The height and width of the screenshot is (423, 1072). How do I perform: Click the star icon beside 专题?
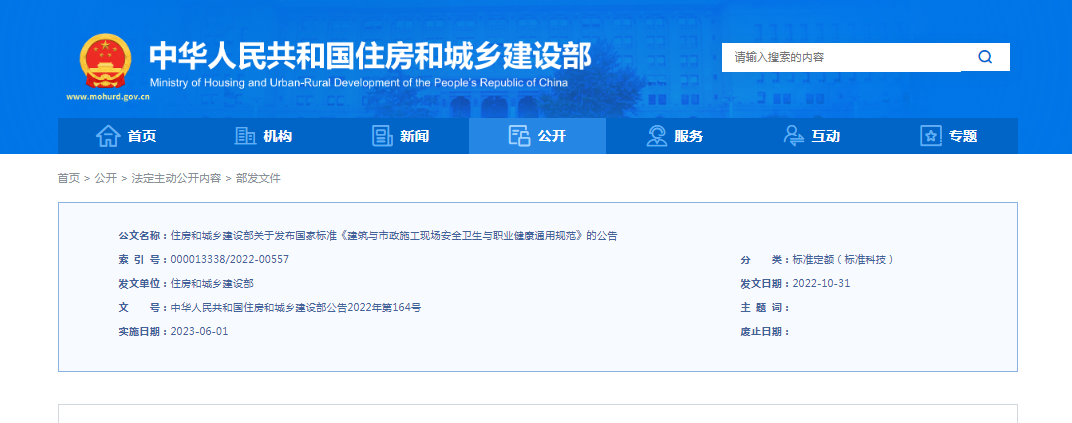point(931,136)
